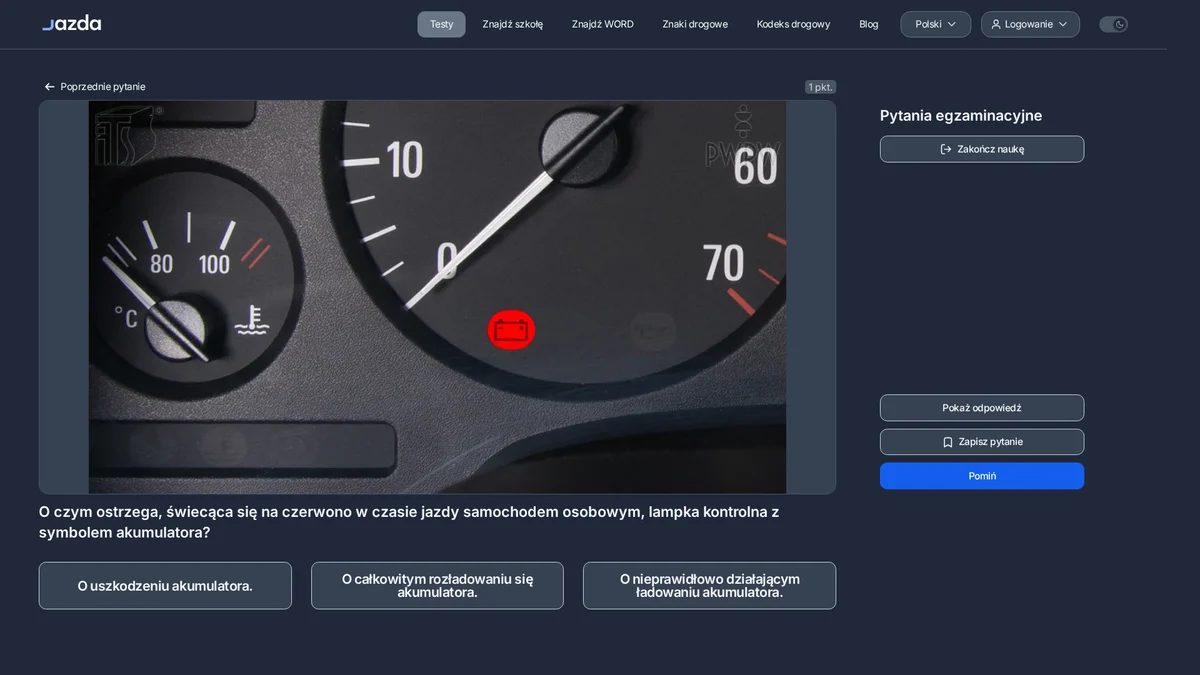Screen dimensions: 1200x675
Task: Click the back arrow beside Poprzednie pytanie
Action: pos(49,87)
